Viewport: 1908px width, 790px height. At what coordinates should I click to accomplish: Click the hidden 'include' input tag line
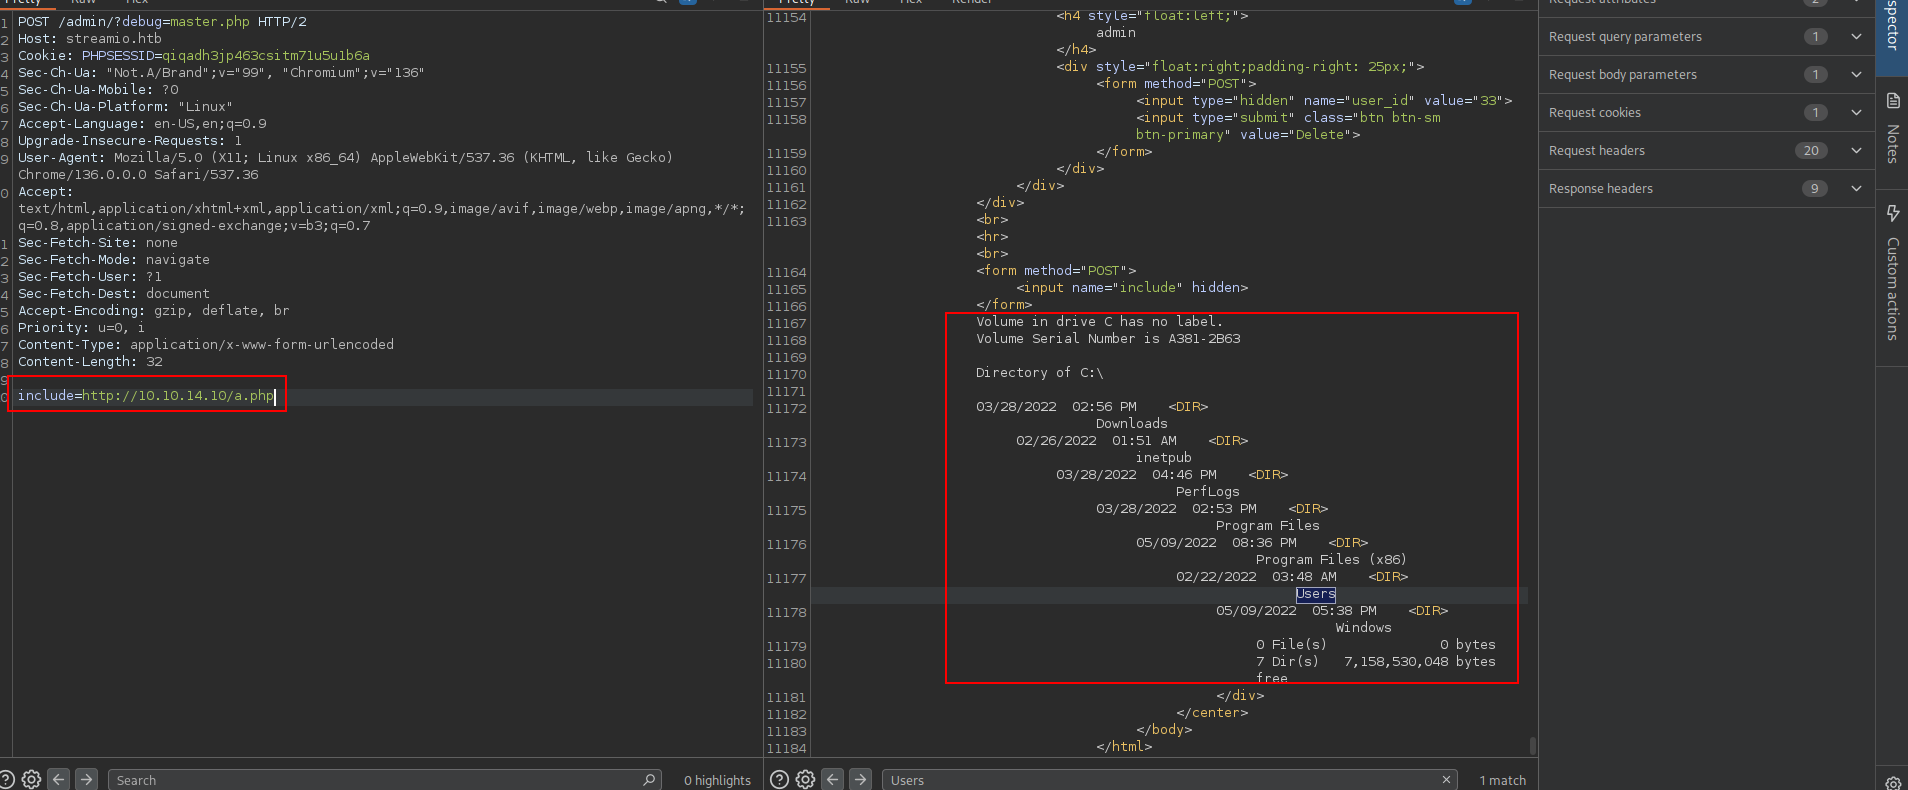(x=1132, y=288)
